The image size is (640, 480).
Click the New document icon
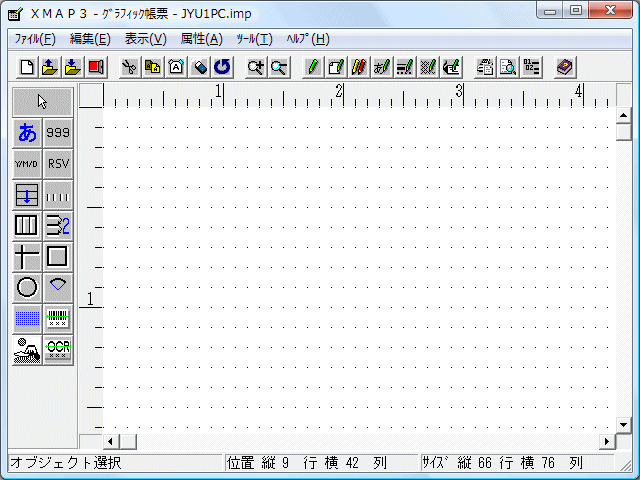tap(27, 67)
